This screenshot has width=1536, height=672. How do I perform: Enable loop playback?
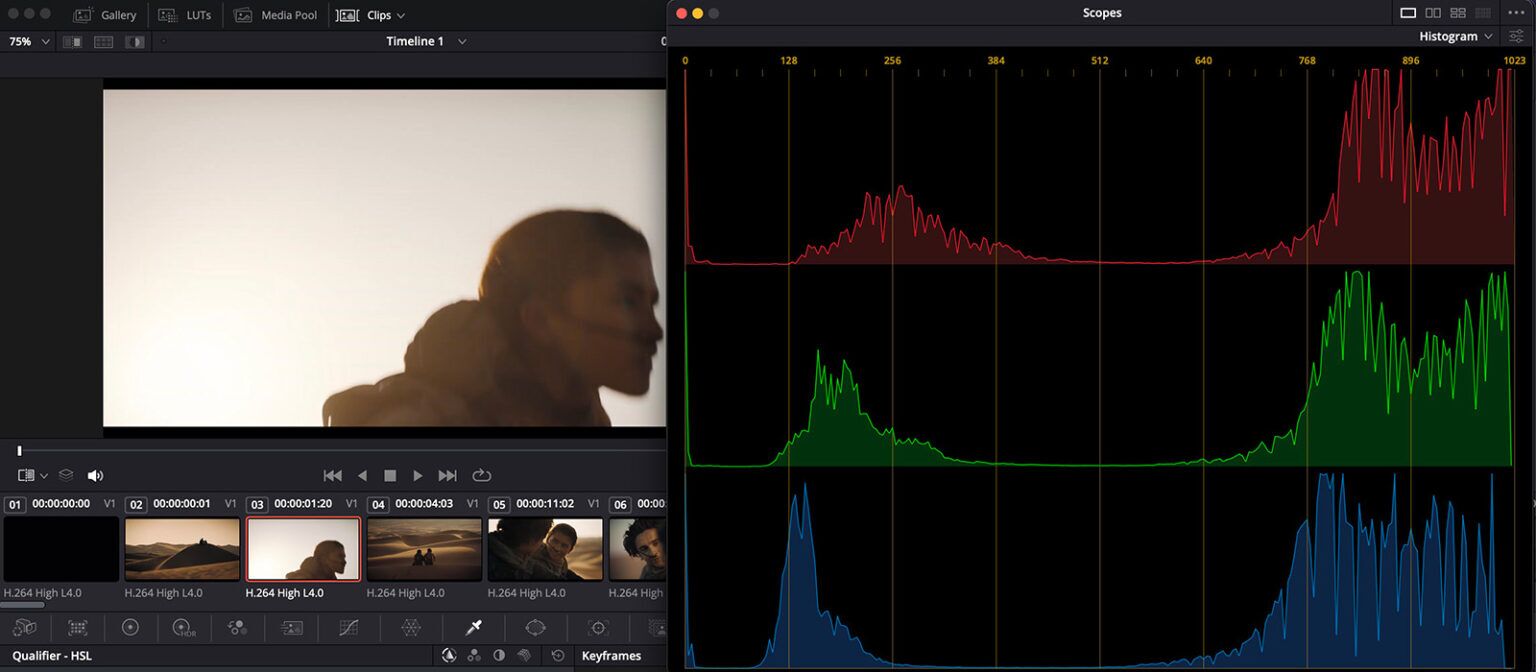tap(482, 475)
